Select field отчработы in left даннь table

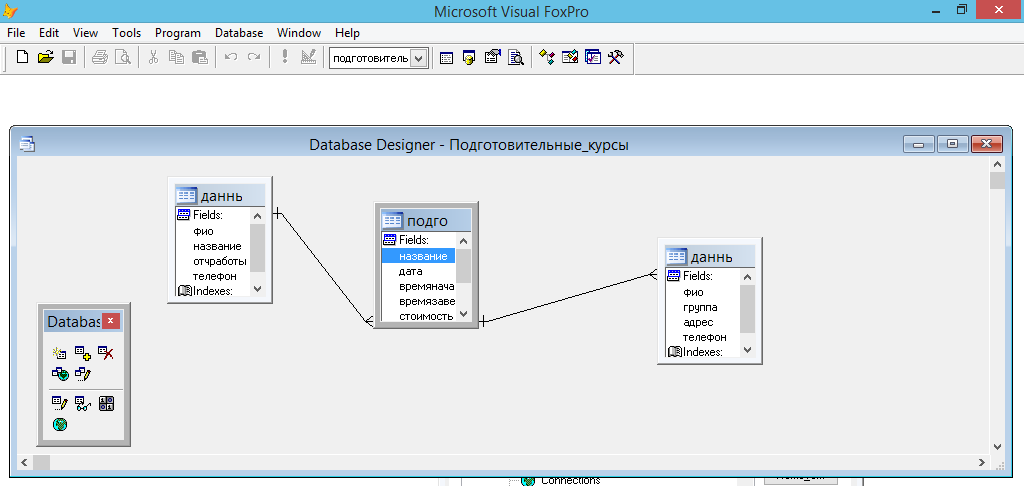tap(219, 261)
